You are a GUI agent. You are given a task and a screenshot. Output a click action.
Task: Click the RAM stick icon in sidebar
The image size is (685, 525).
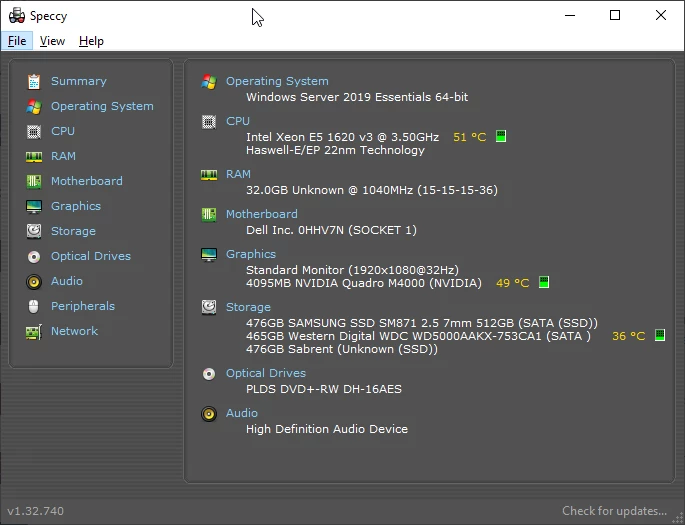pos(34,156)
